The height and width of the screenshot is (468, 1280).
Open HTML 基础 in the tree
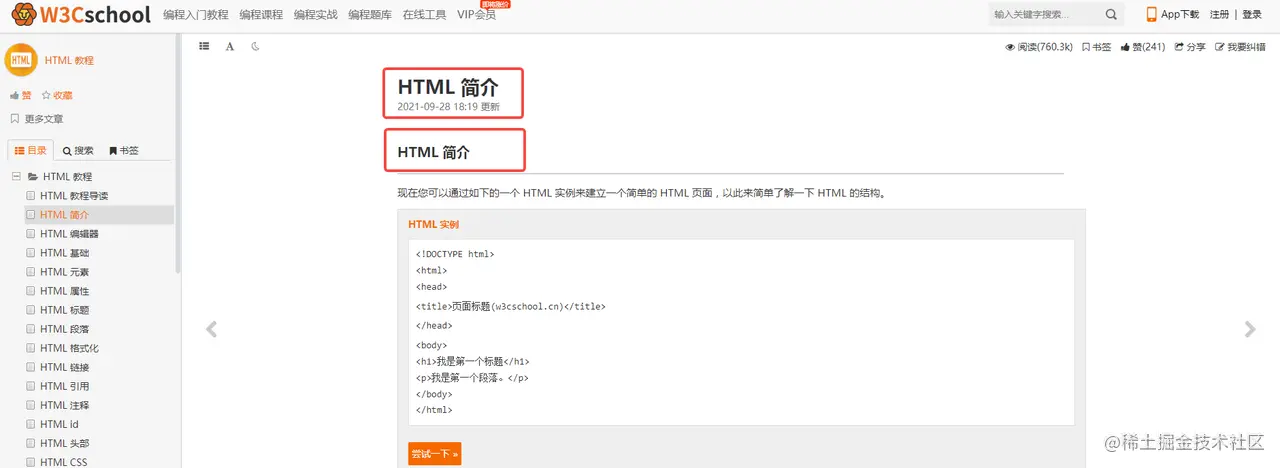(x=64, y=253)
